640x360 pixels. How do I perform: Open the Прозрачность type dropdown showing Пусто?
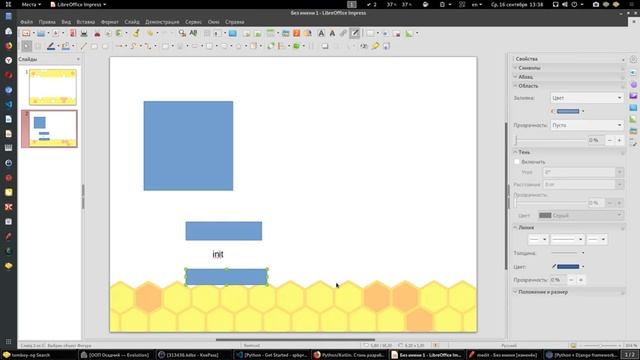(587, 125)
